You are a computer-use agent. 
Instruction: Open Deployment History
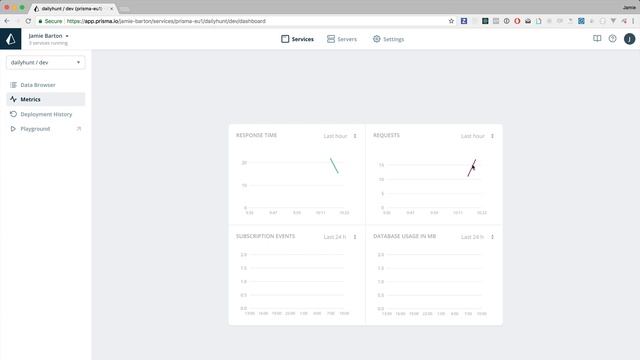coord(46,114)
